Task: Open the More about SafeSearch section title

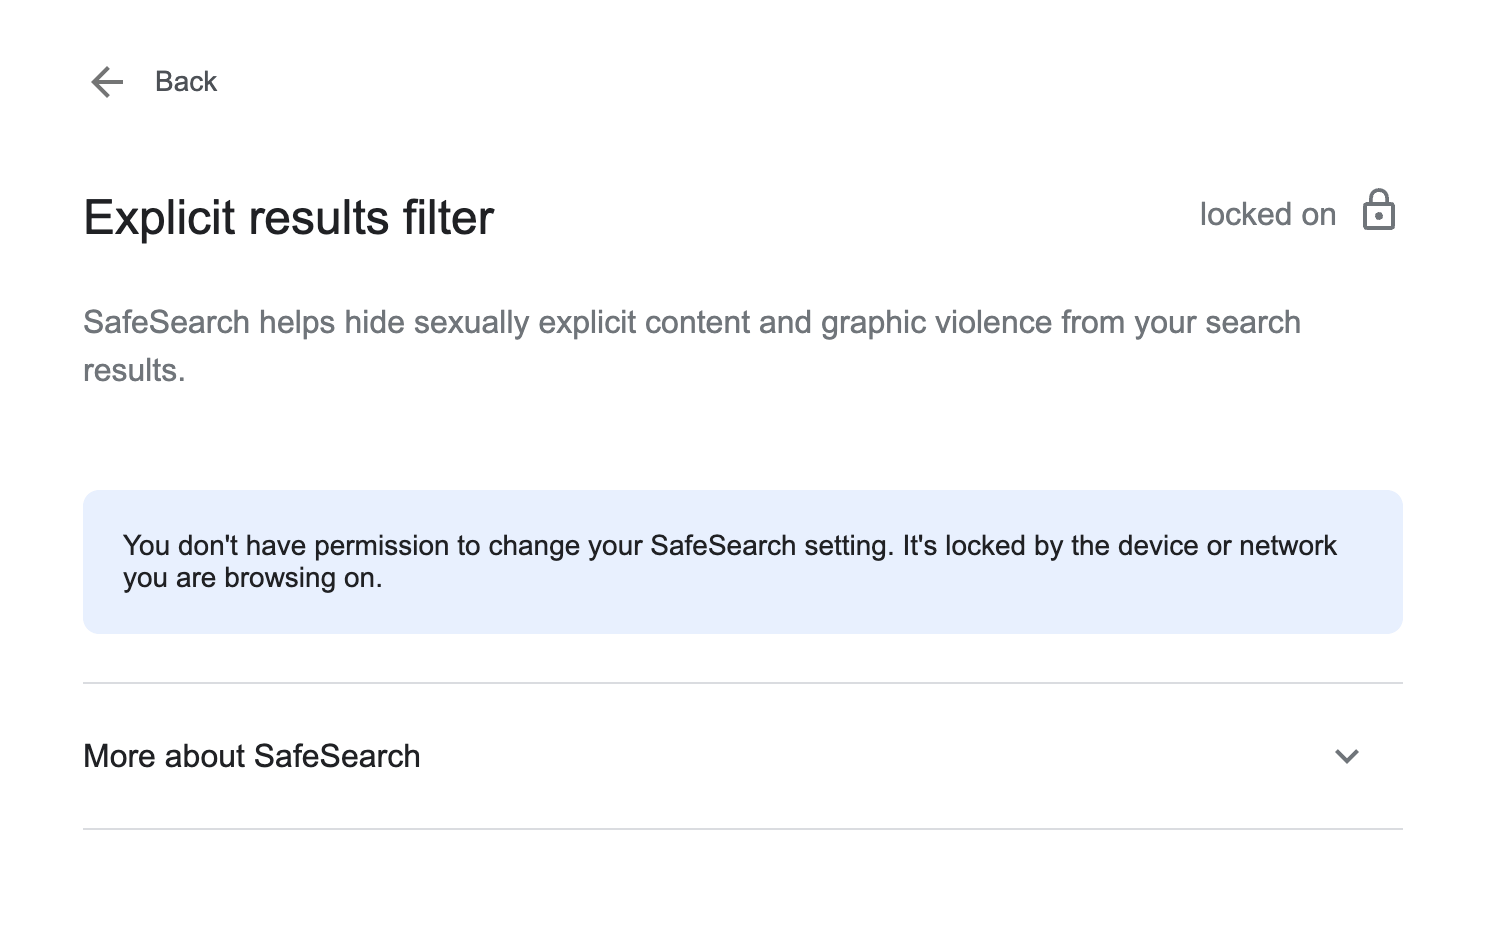Action: point(252,757)
